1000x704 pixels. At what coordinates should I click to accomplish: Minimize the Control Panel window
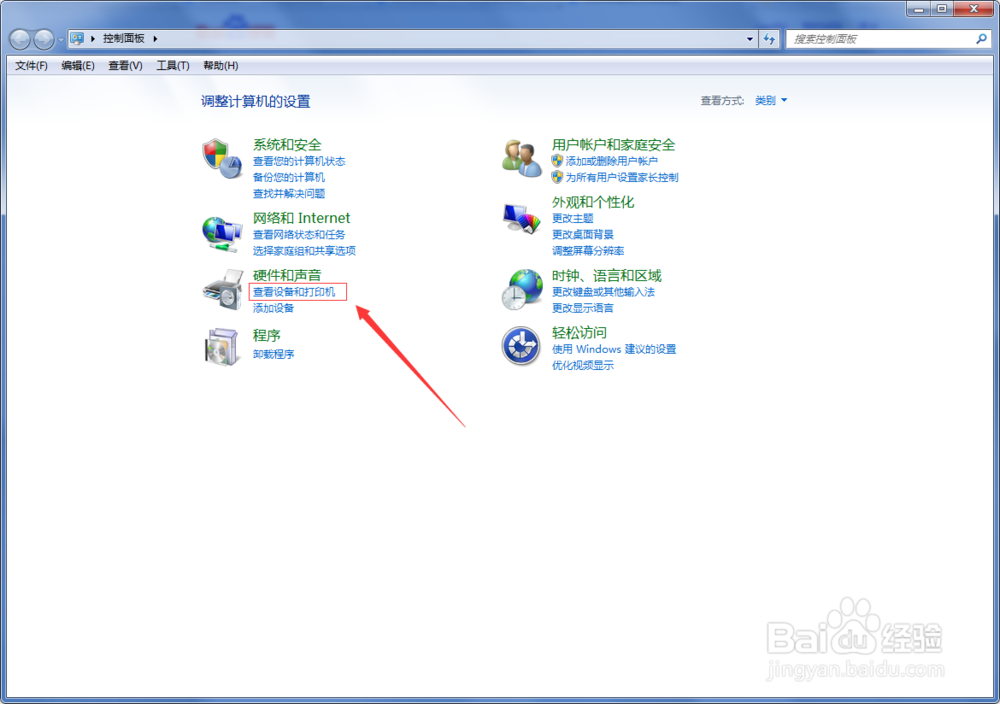(918, 9)
